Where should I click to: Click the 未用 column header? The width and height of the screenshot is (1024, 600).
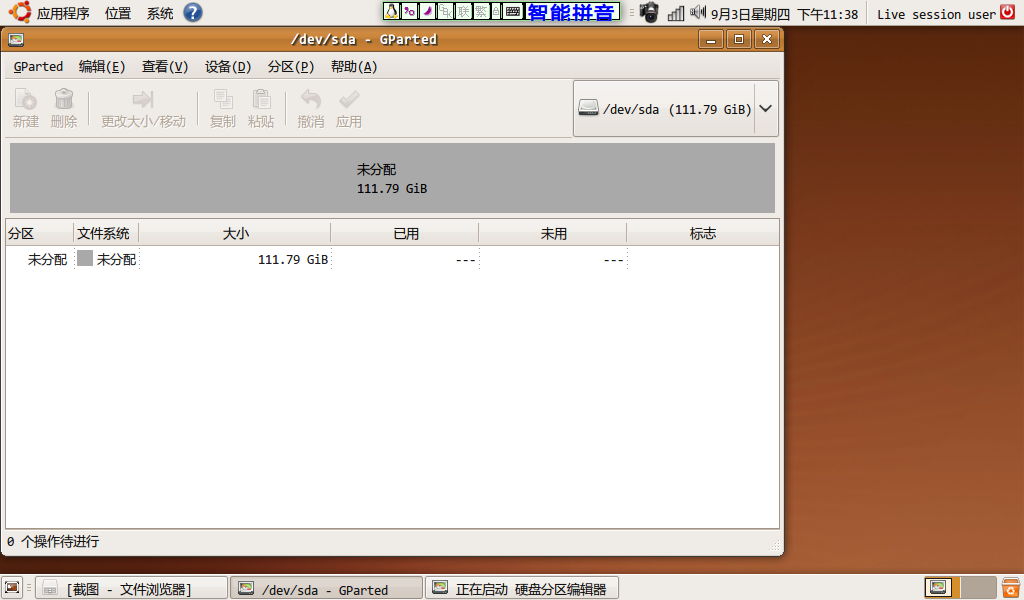tap(553, 233)
